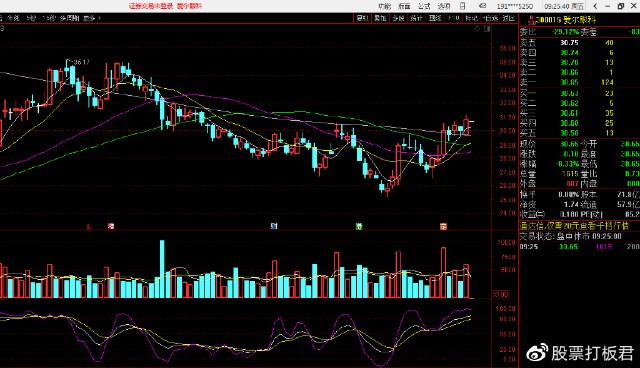Click the F10 company info button

(453, 18)
